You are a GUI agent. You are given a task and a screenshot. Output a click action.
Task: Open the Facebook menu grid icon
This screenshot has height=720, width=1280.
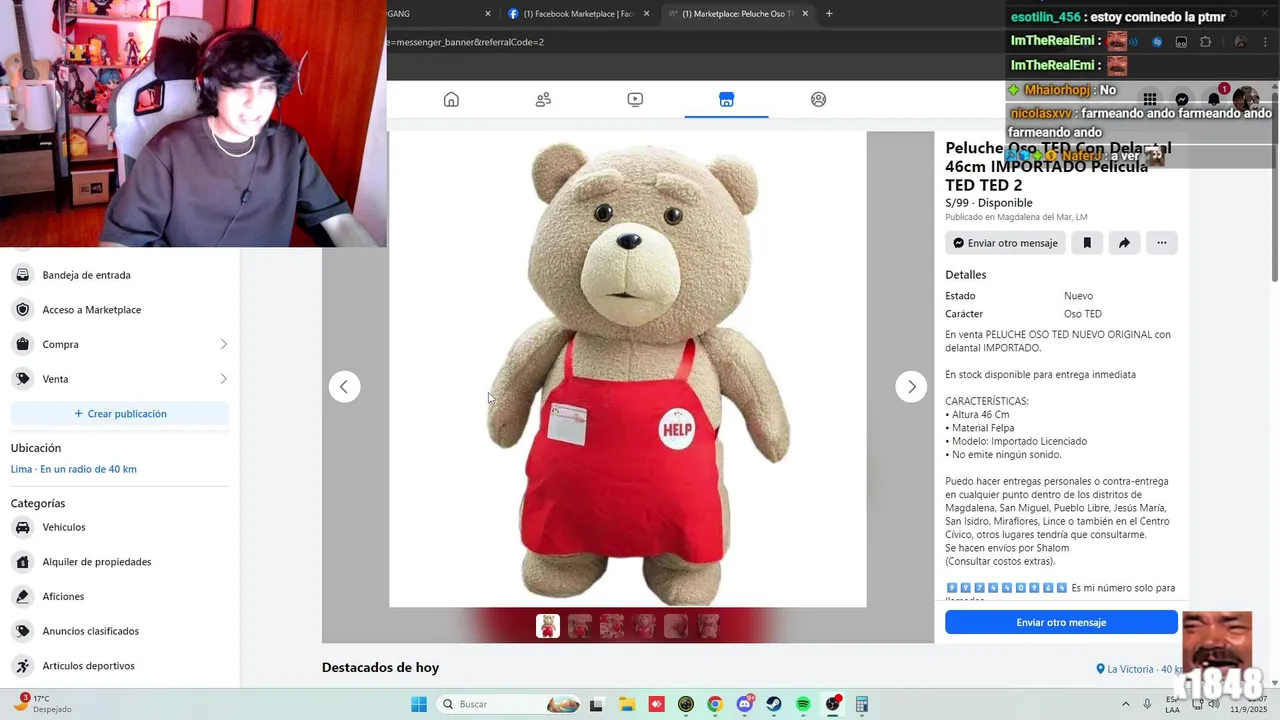click(1150, 99)
